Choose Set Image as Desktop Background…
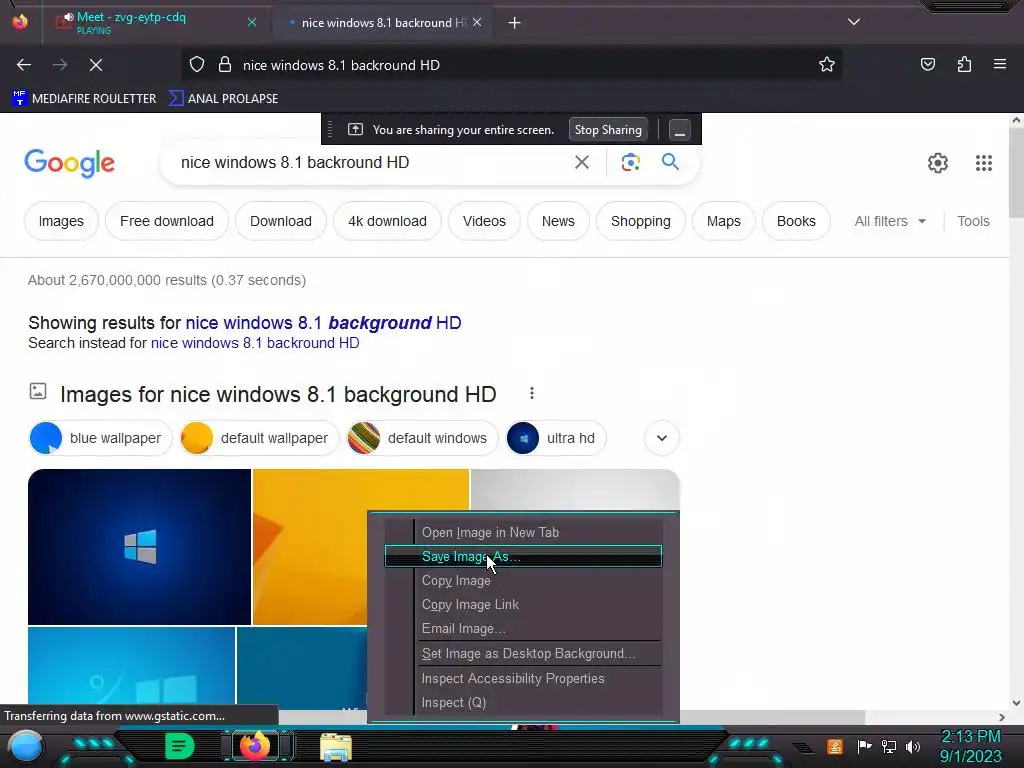Screen dimensions: 1024x768 click(523, 653)
